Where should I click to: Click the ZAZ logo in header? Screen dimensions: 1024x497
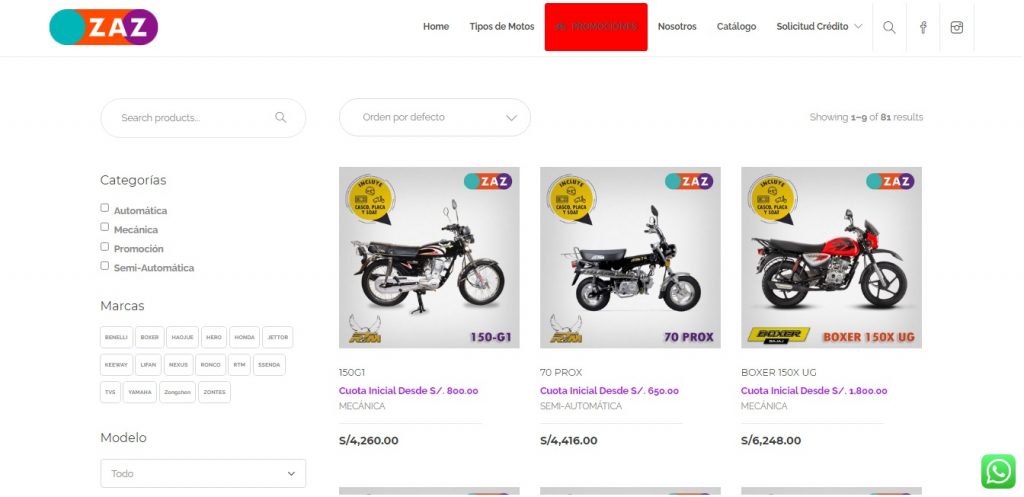[103, 27]
